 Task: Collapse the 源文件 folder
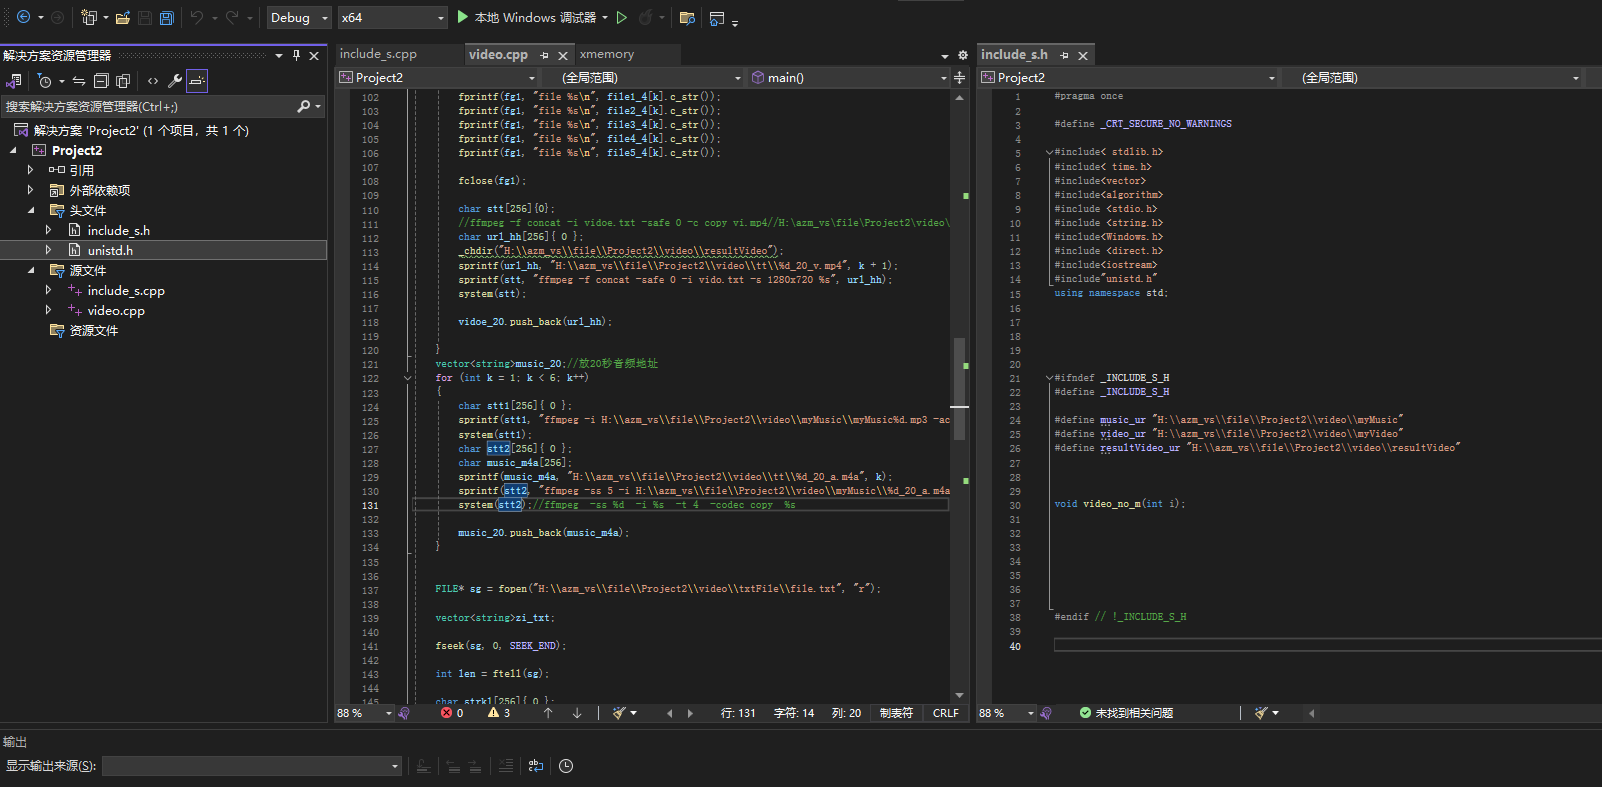coord(31,270)
